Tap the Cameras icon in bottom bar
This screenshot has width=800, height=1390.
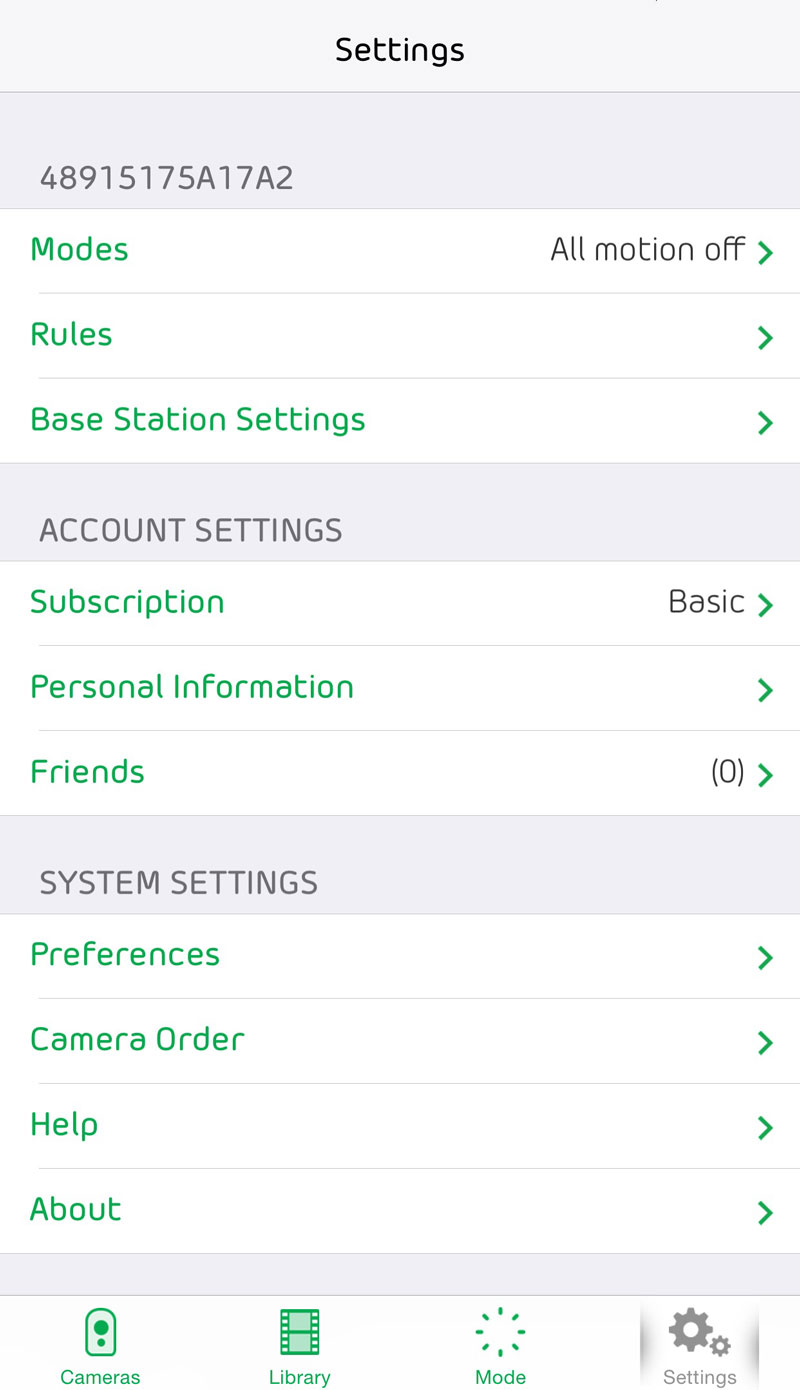tap(100, 1333)
